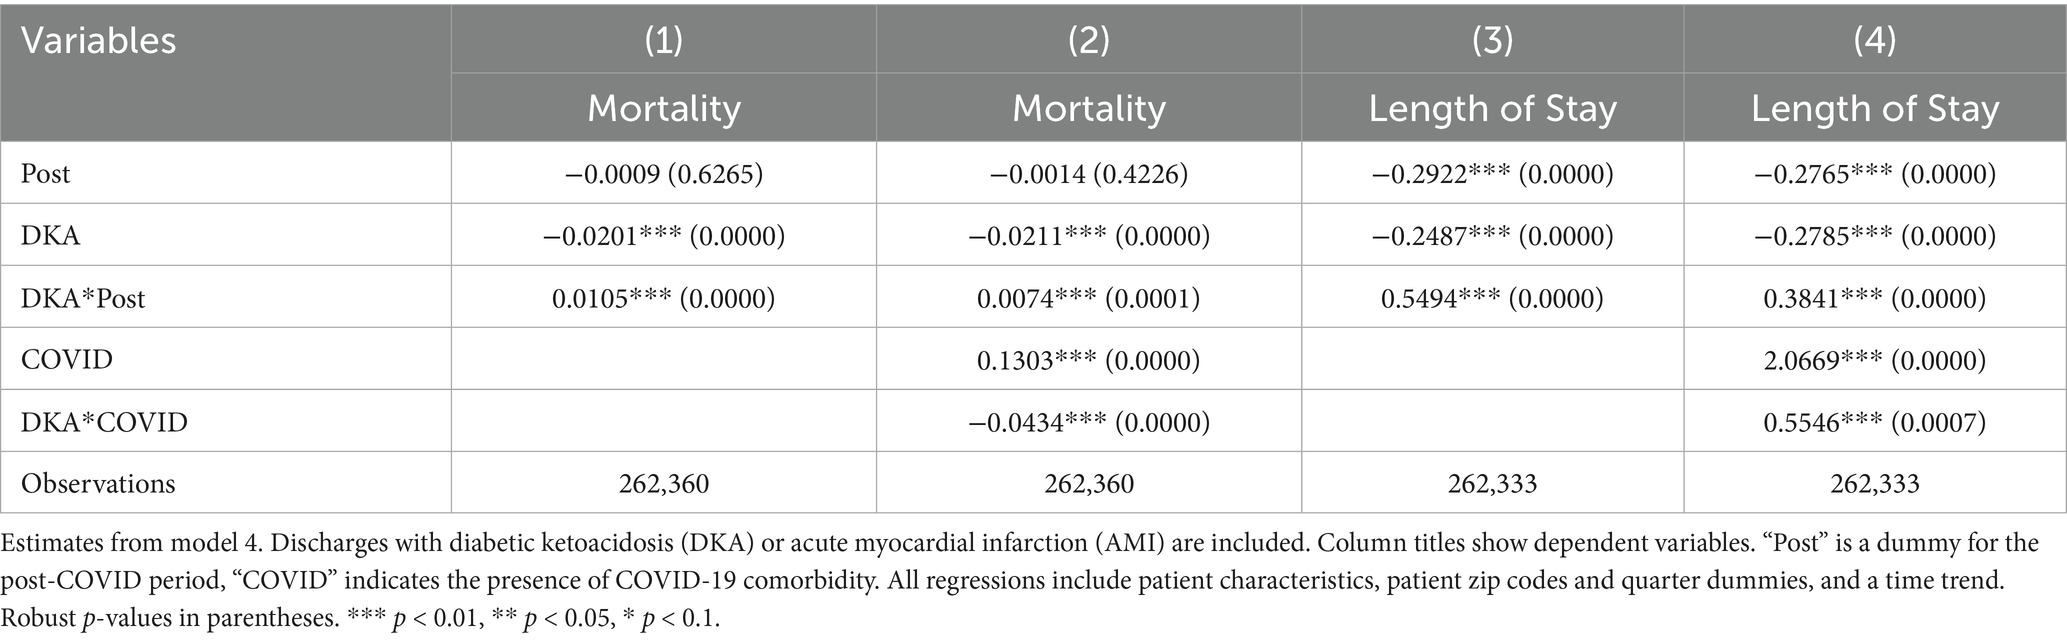Screen dimensions: 2067x642
Task: Select the DKA*Post row label
Action: pyautogui.click(x=83, y=298)
